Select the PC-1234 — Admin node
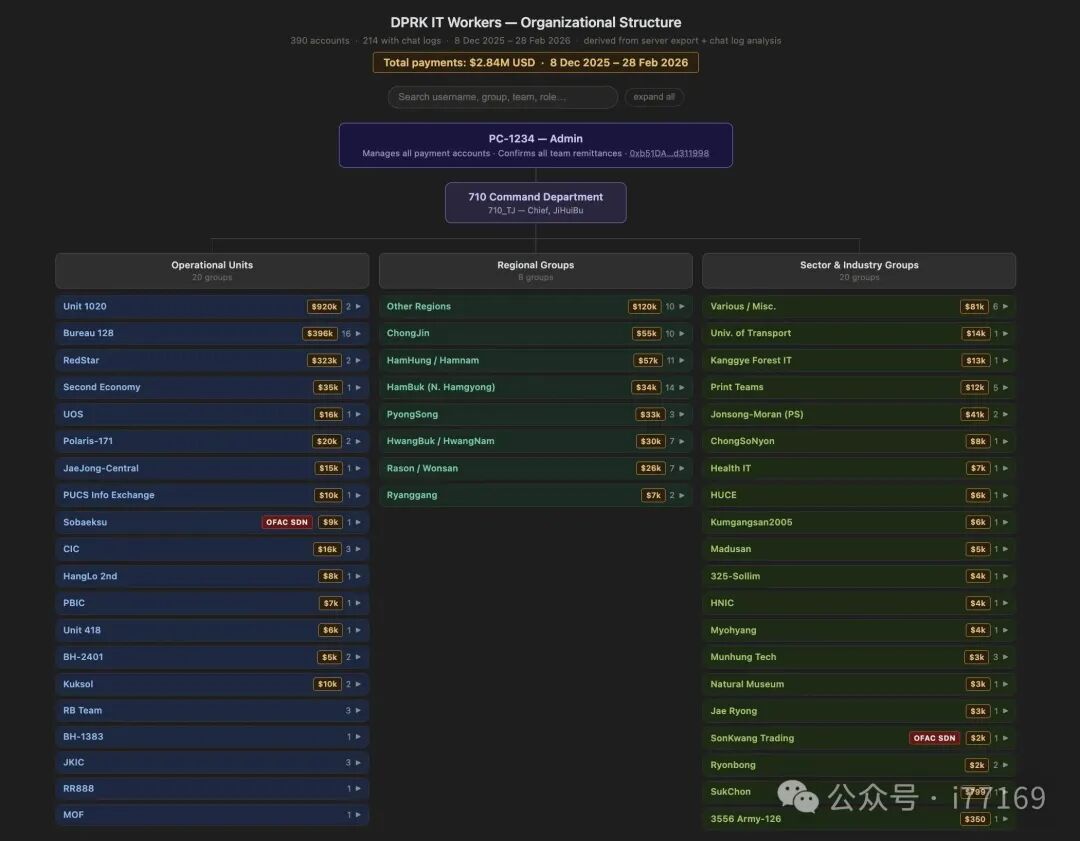Image resolution: width=1080 pixels, height=841 pixels. pos(536,145)
